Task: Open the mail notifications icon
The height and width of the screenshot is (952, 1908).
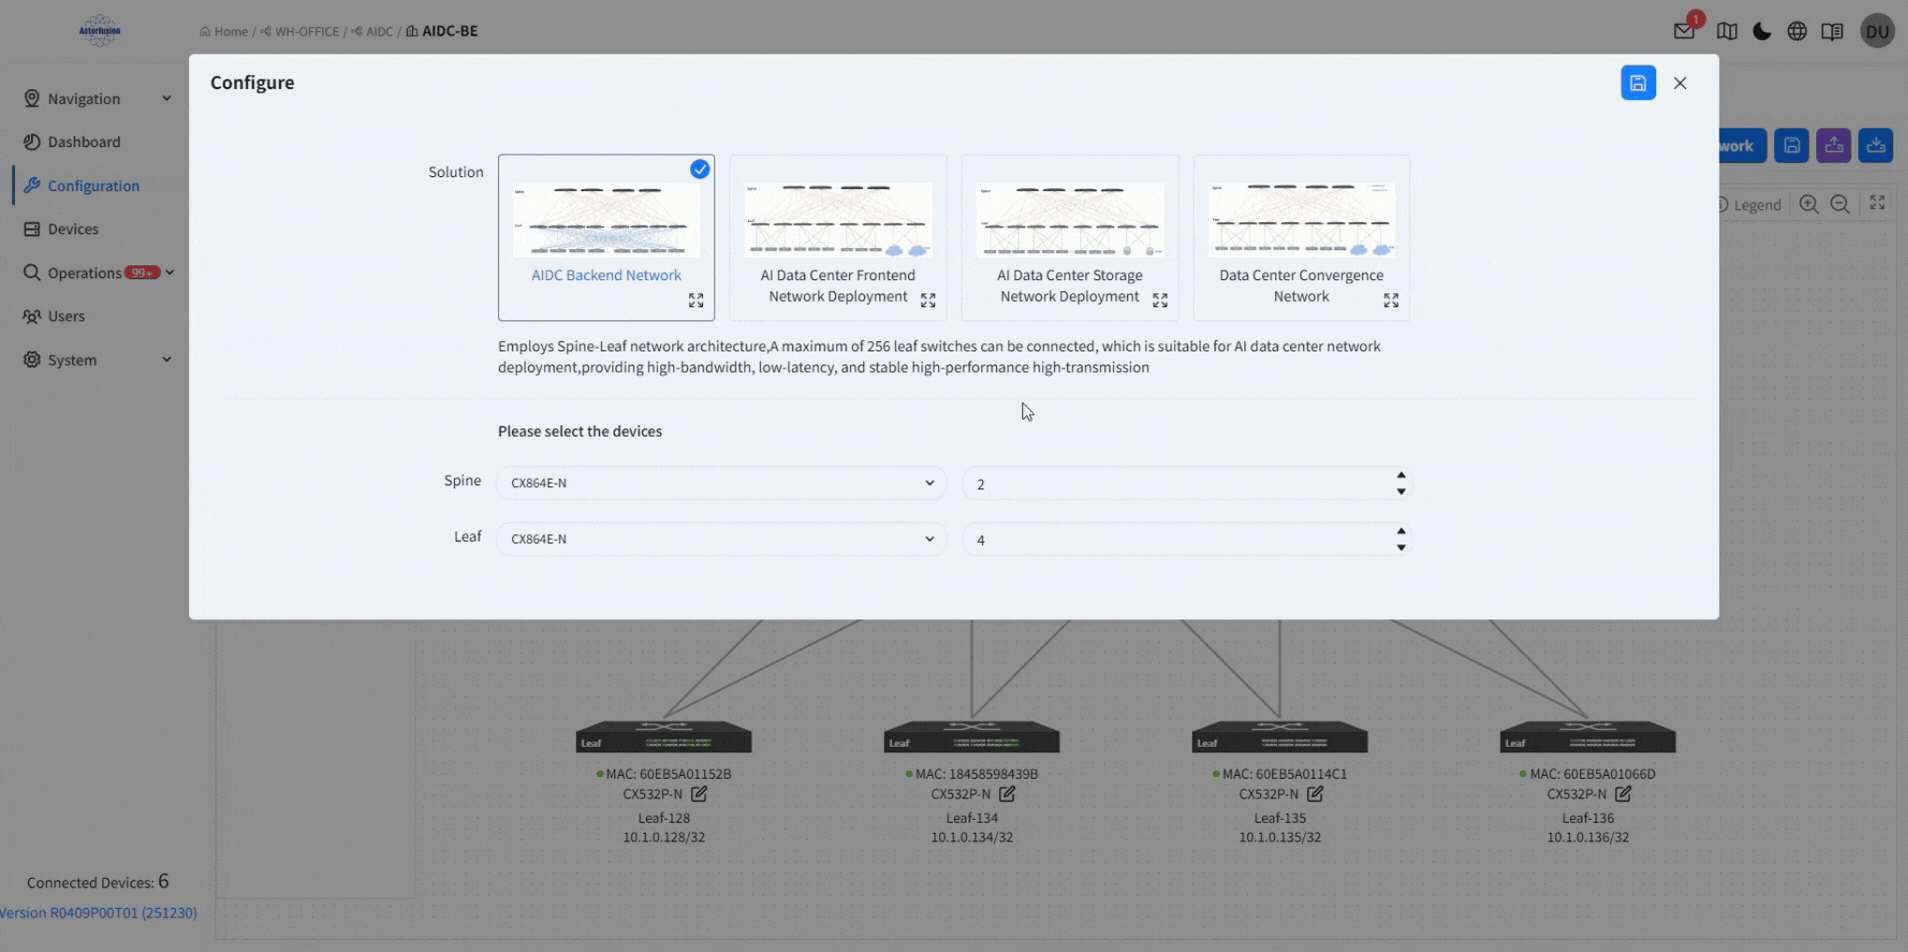Action: point(1684,31)
